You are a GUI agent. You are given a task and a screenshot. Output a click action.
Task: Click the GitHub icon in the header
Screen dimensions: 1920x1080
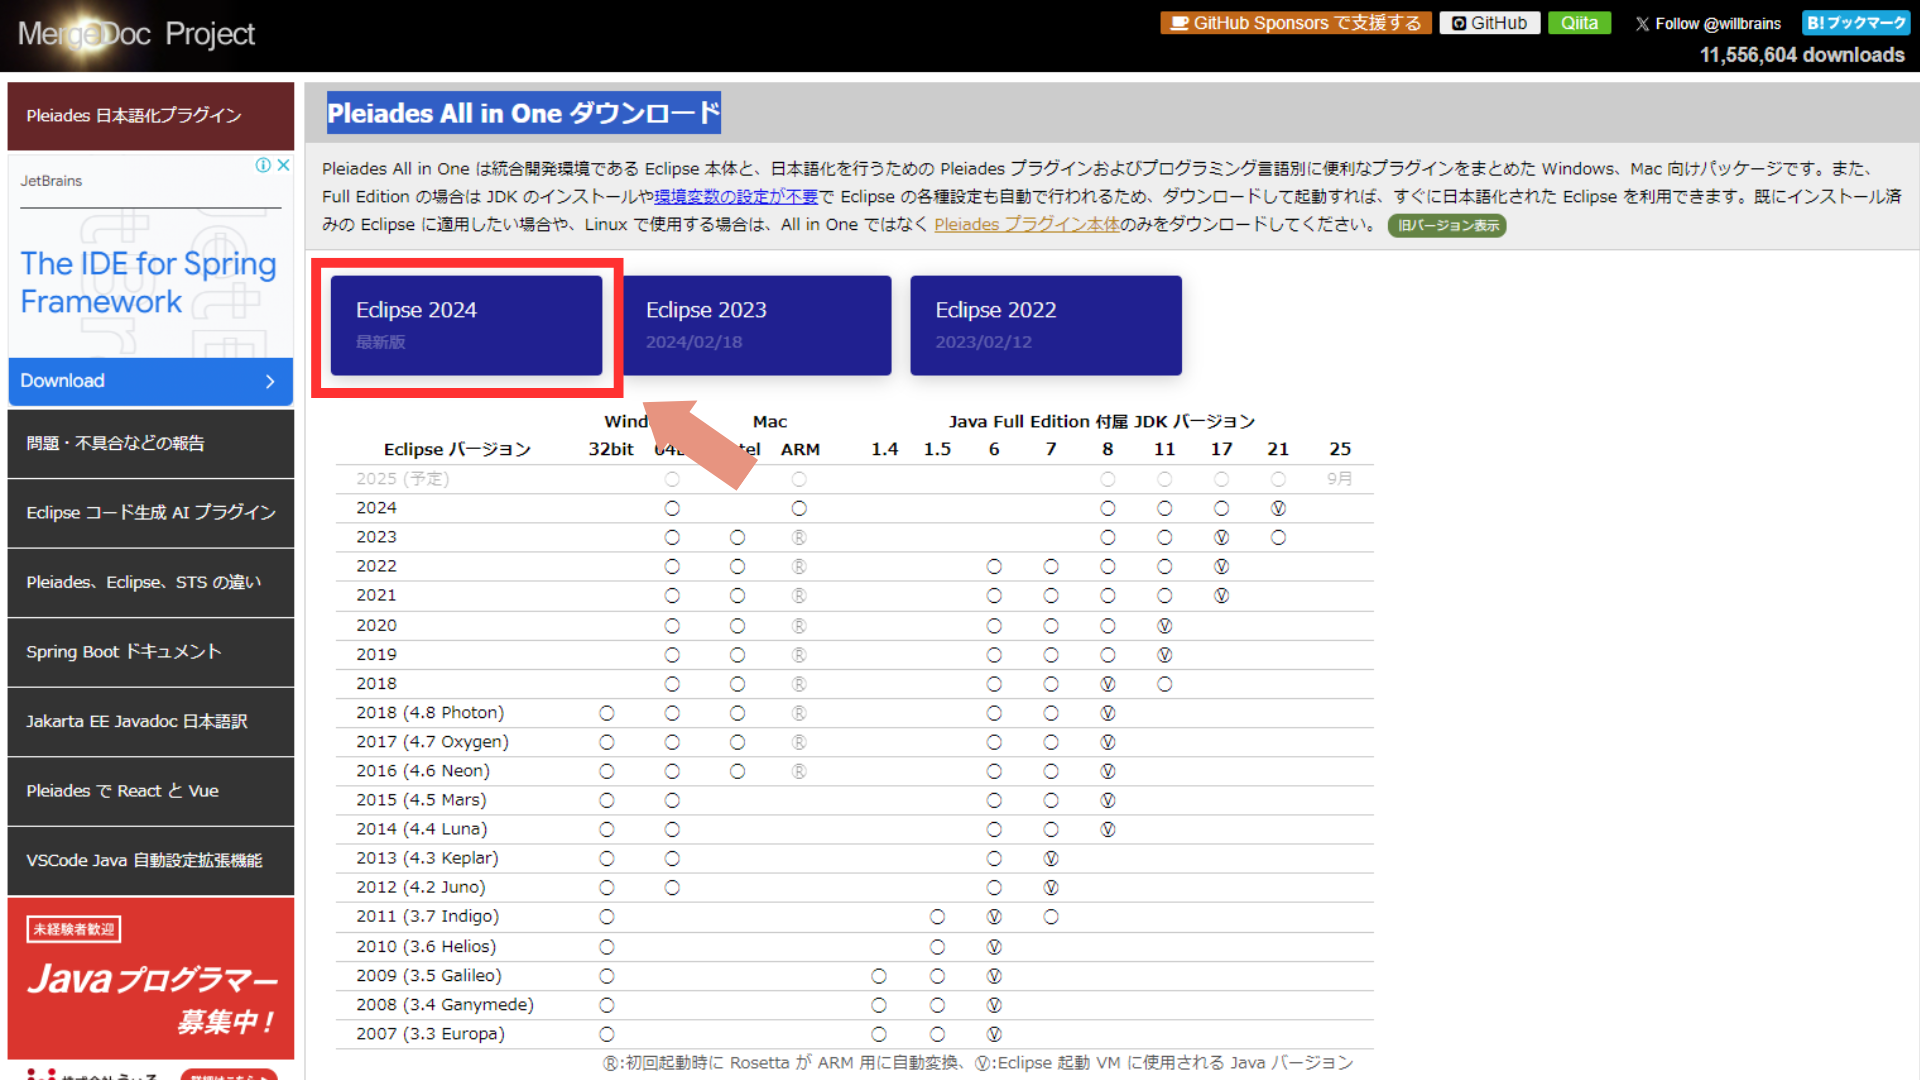pyautogui.click(x=1489, y=23)
